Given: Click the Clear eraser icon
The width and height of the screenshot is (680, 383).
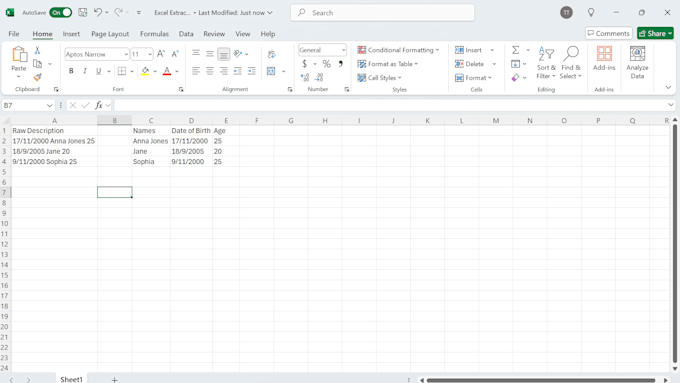Looking at the screenshot, I should pos(515,78).
